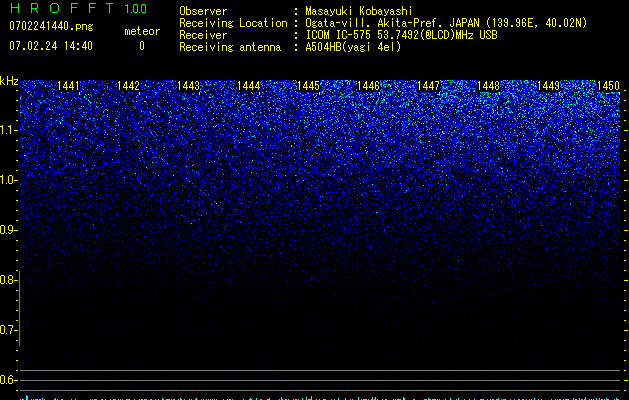Click the meteor count value 0
Screen dimensions: 629x400
tap(142, 46)
